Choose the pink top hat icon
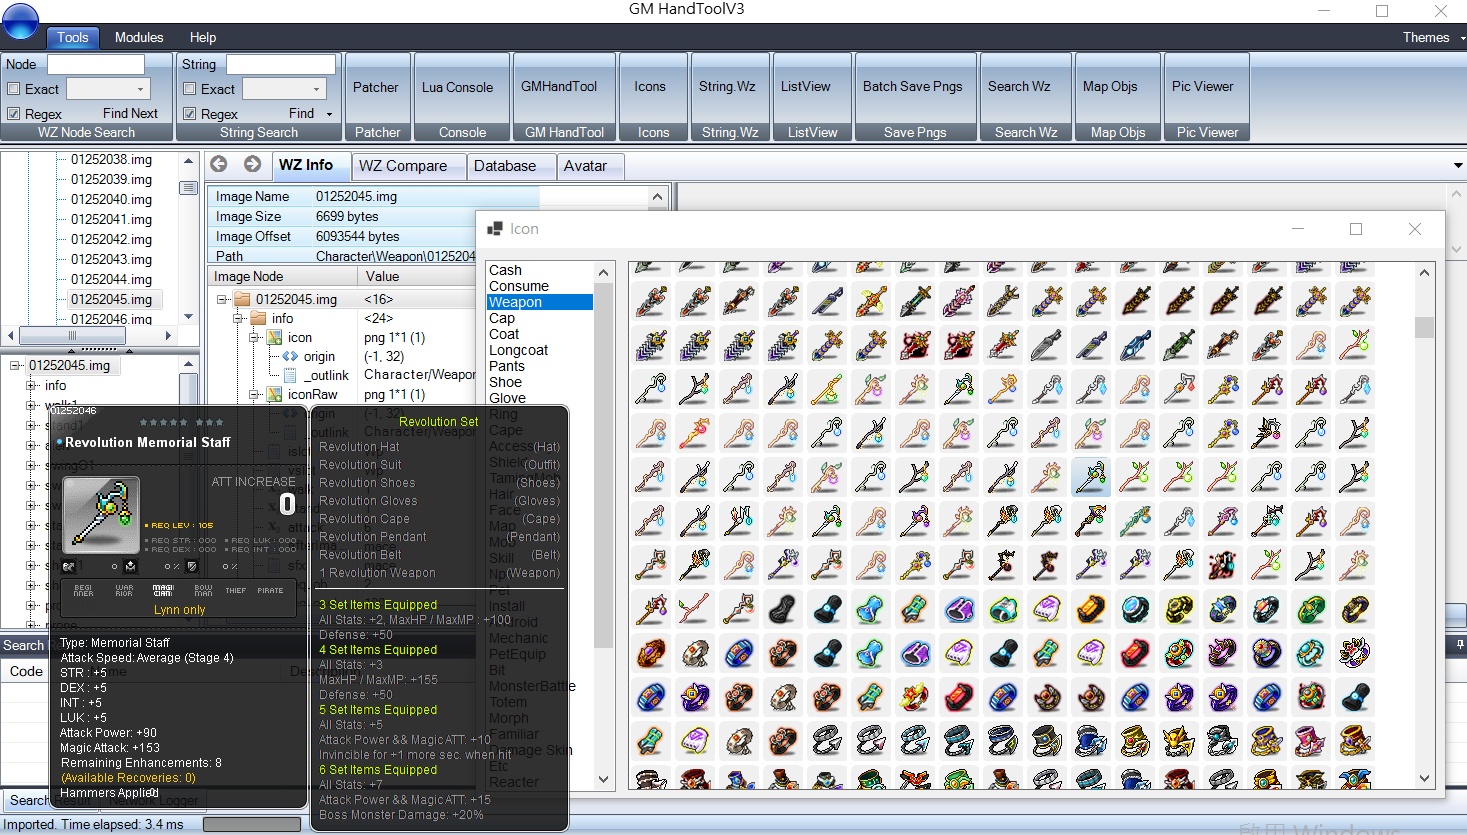 1310,740
